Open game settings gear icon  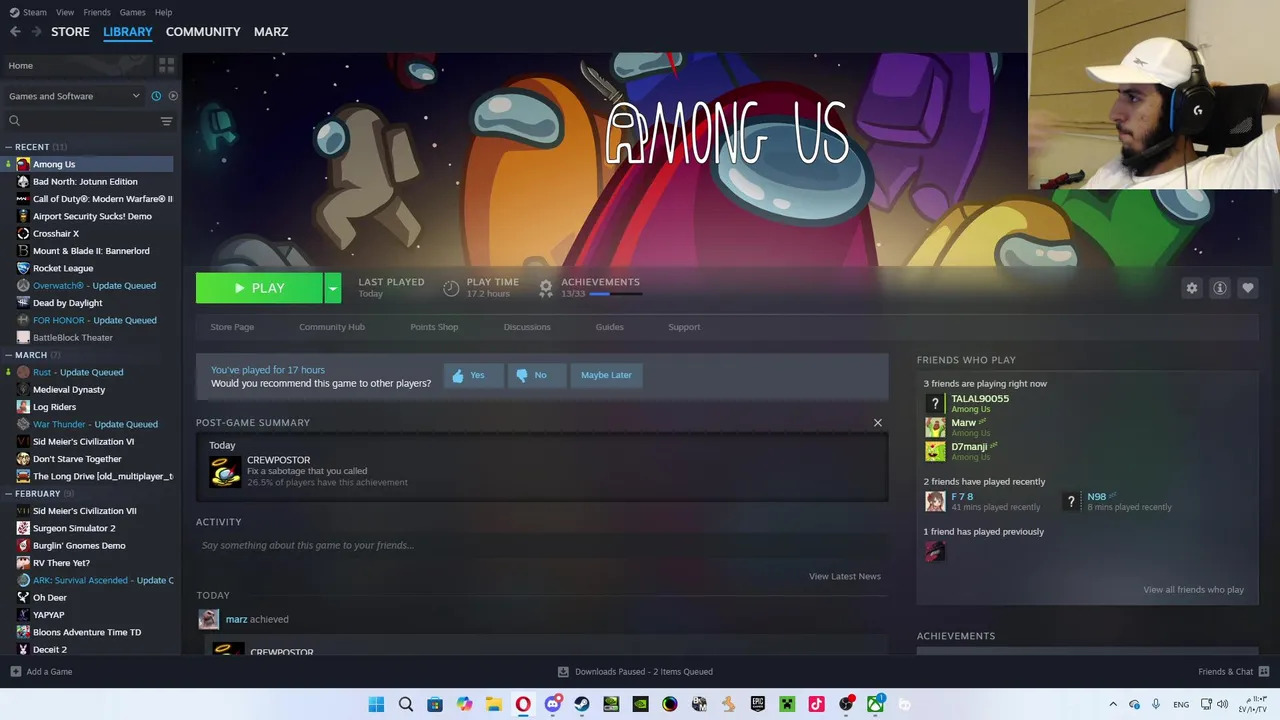click(x=1191, y=288)
